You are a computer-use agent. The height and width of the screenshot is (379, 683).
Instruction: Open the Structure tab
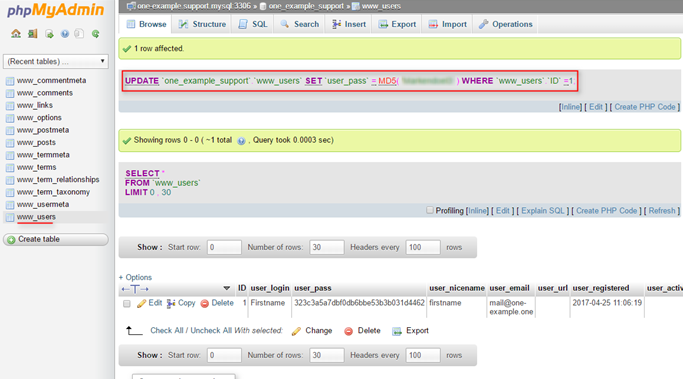coord(203,24)
